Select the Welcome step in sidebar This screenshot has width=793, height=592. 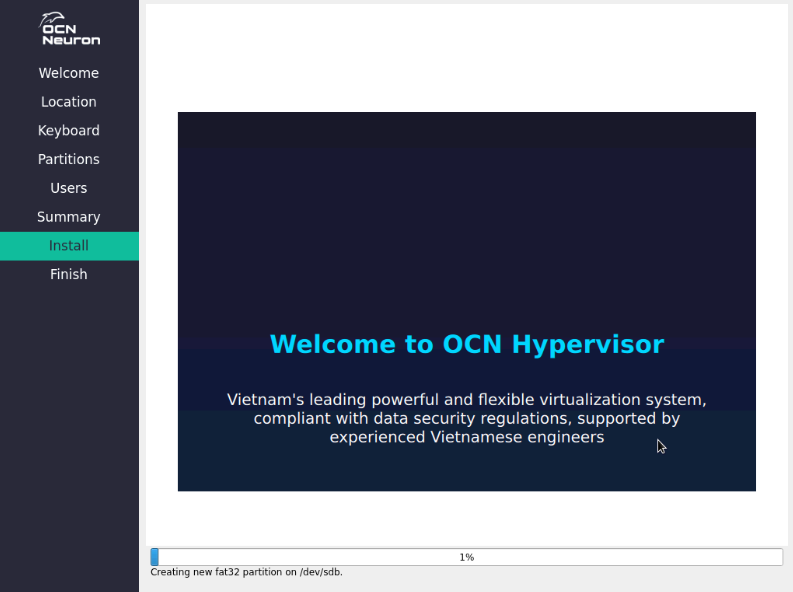(x=69, y=73)
